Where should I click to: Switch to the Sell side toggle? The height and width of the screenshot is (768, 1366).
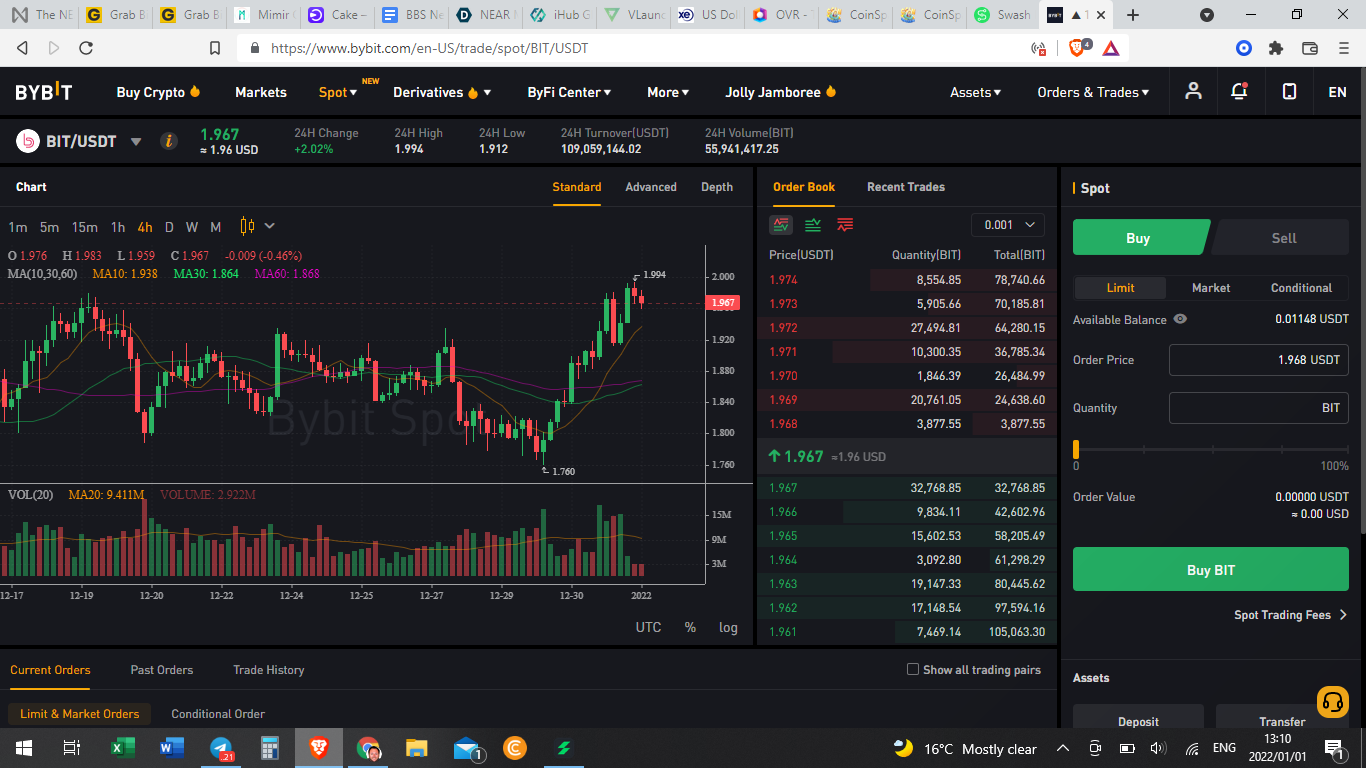coord(1283,238)
